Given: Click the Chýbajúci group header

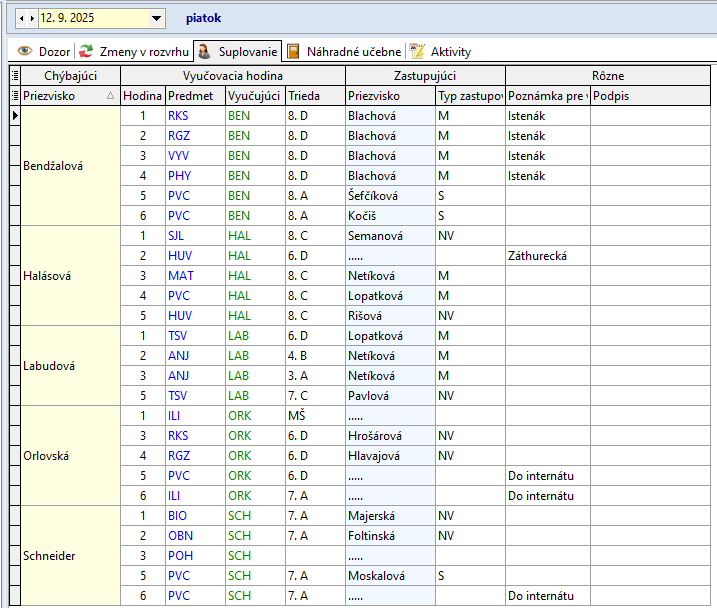Looking at the screenshot, I should point(70,75).
